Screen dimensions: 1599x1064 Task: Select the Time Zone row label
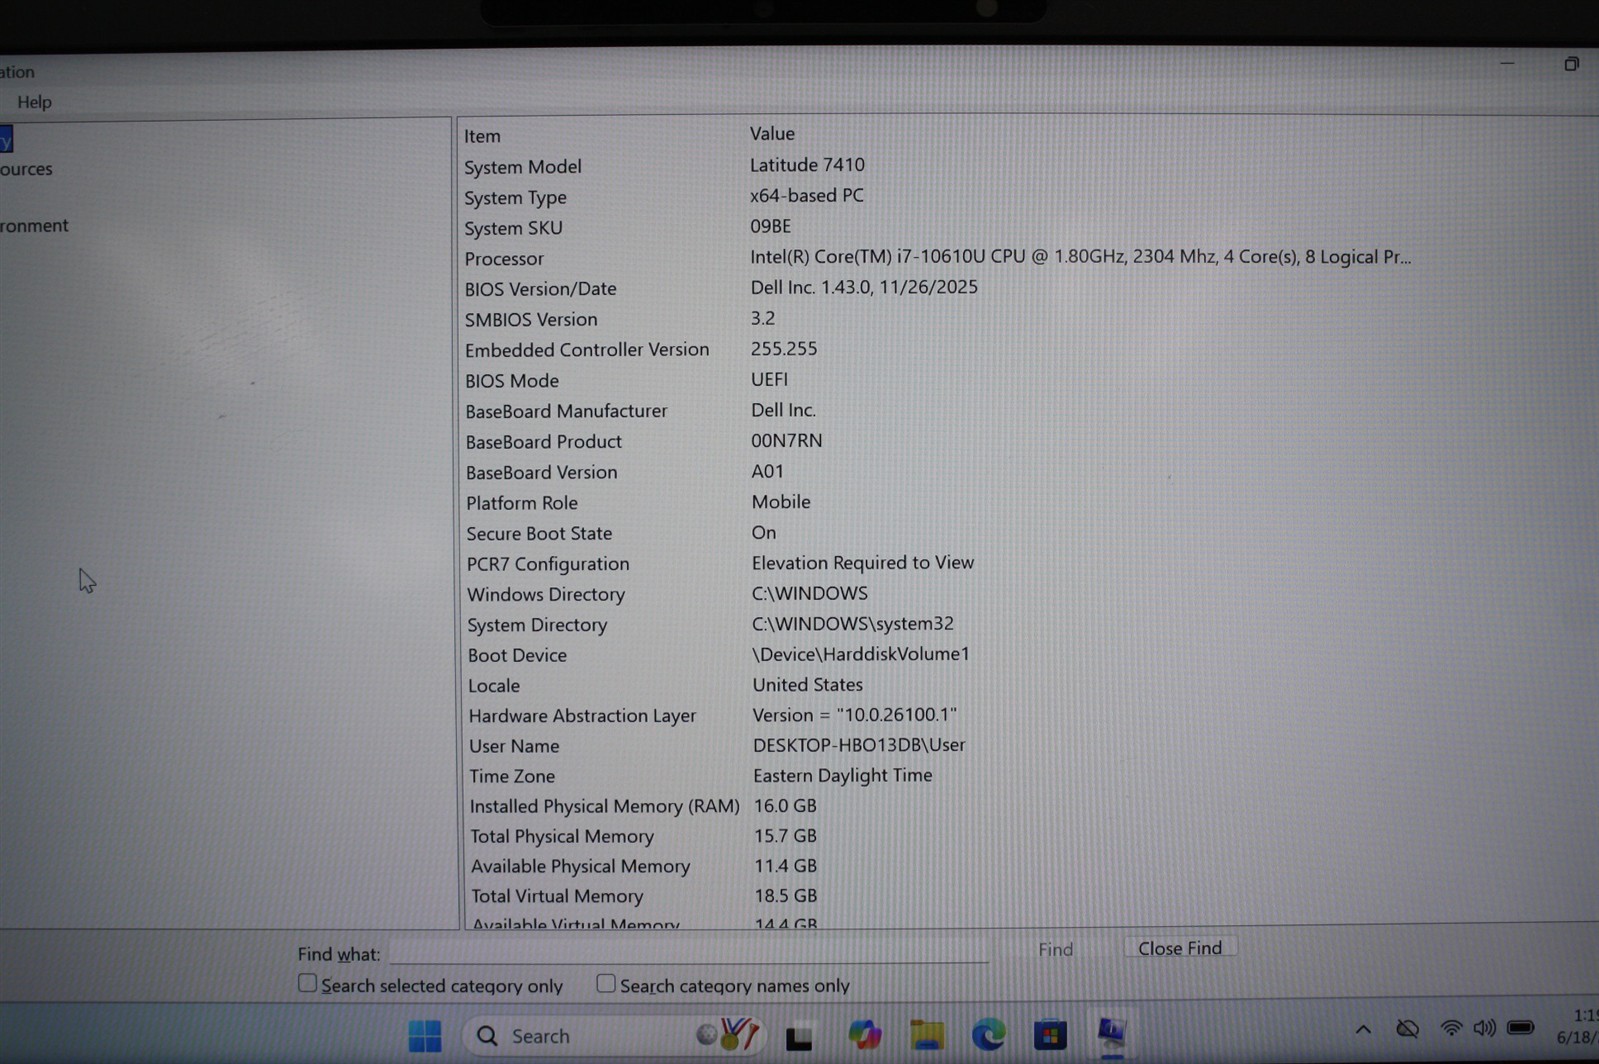coord(512,776)
